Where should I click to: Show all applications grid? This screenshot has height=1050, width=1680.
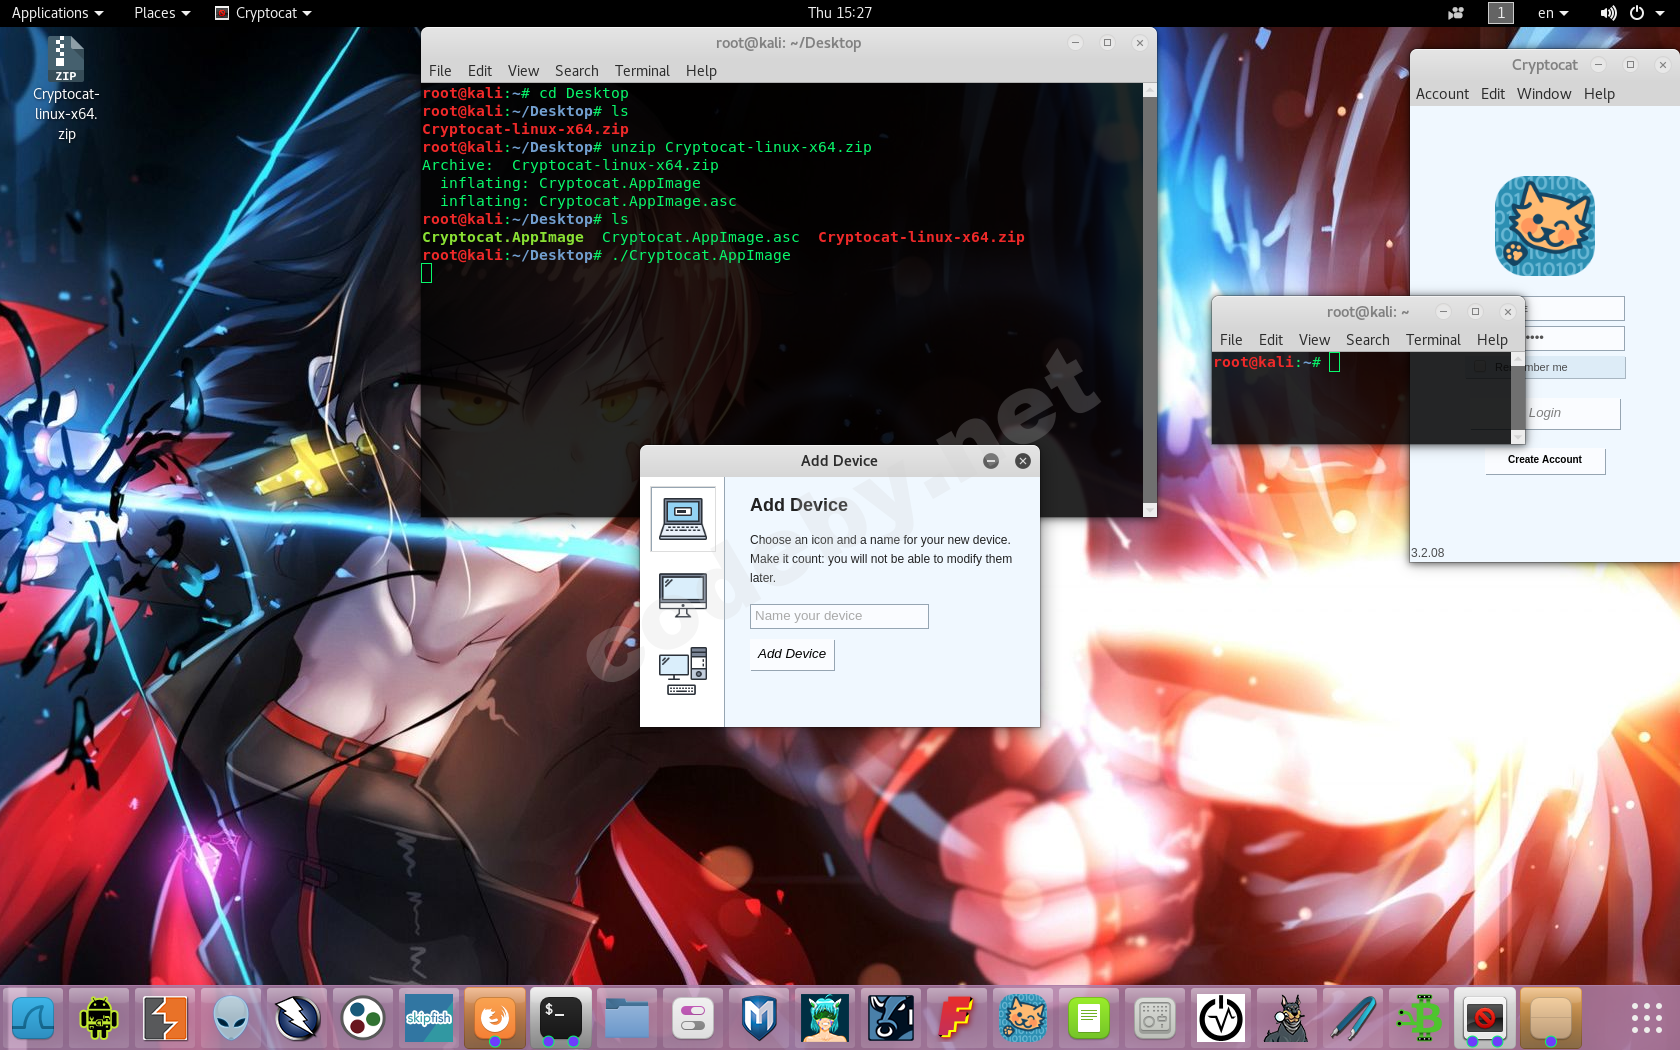[x=1646, y=1019]
